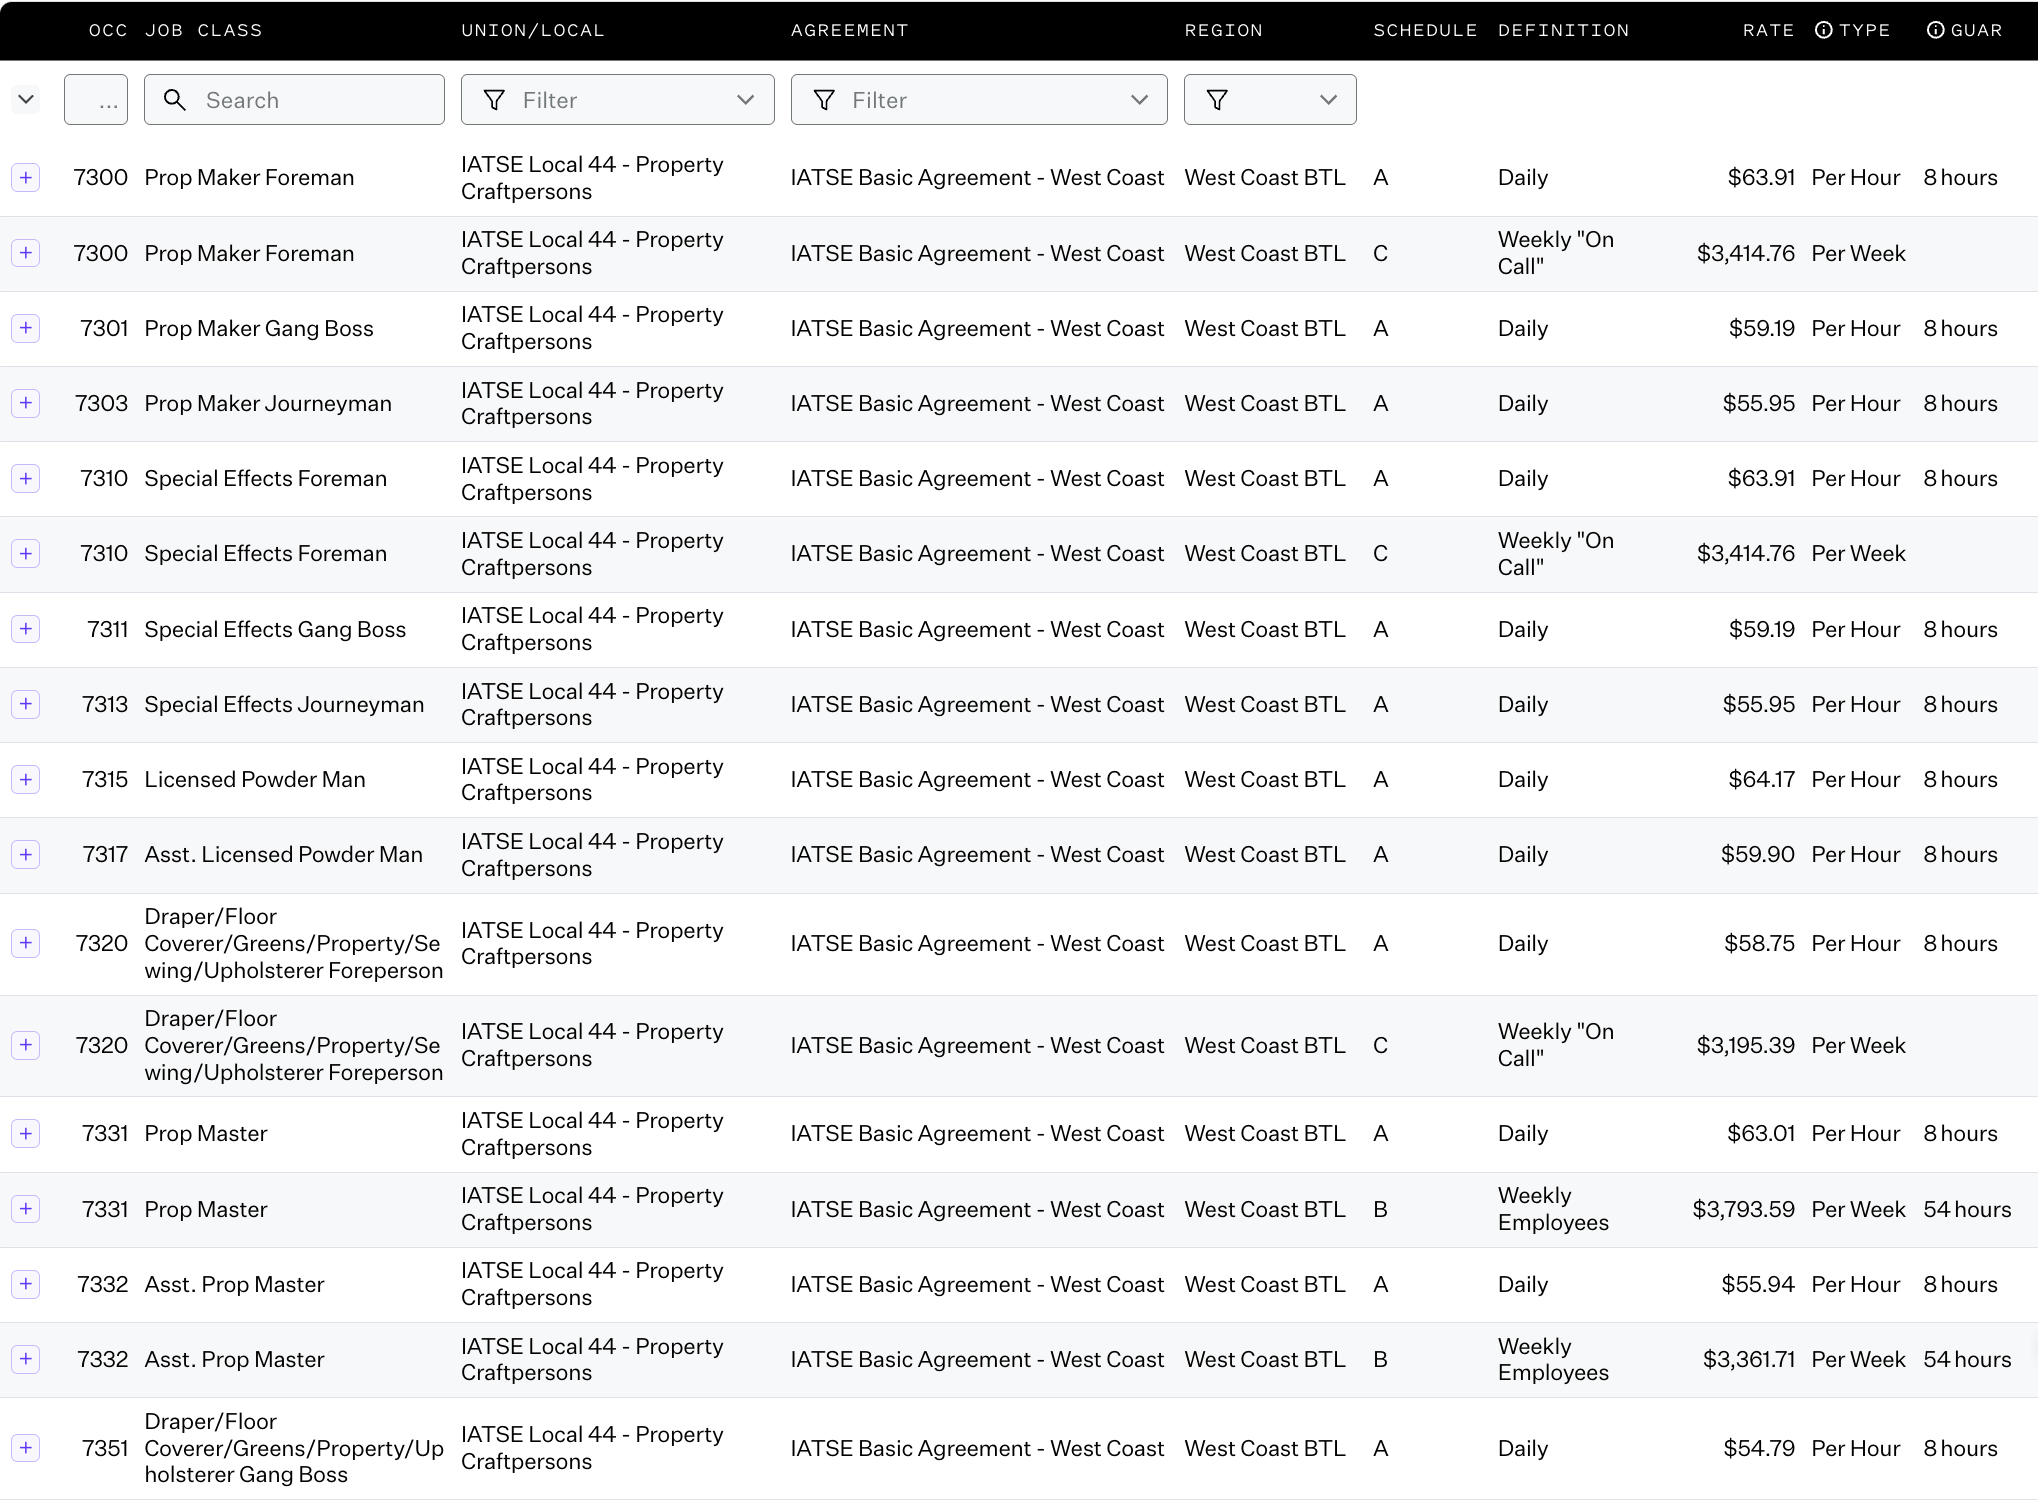
Task: Click the $3,195.39 rate value
Action: point(1746,1045)
